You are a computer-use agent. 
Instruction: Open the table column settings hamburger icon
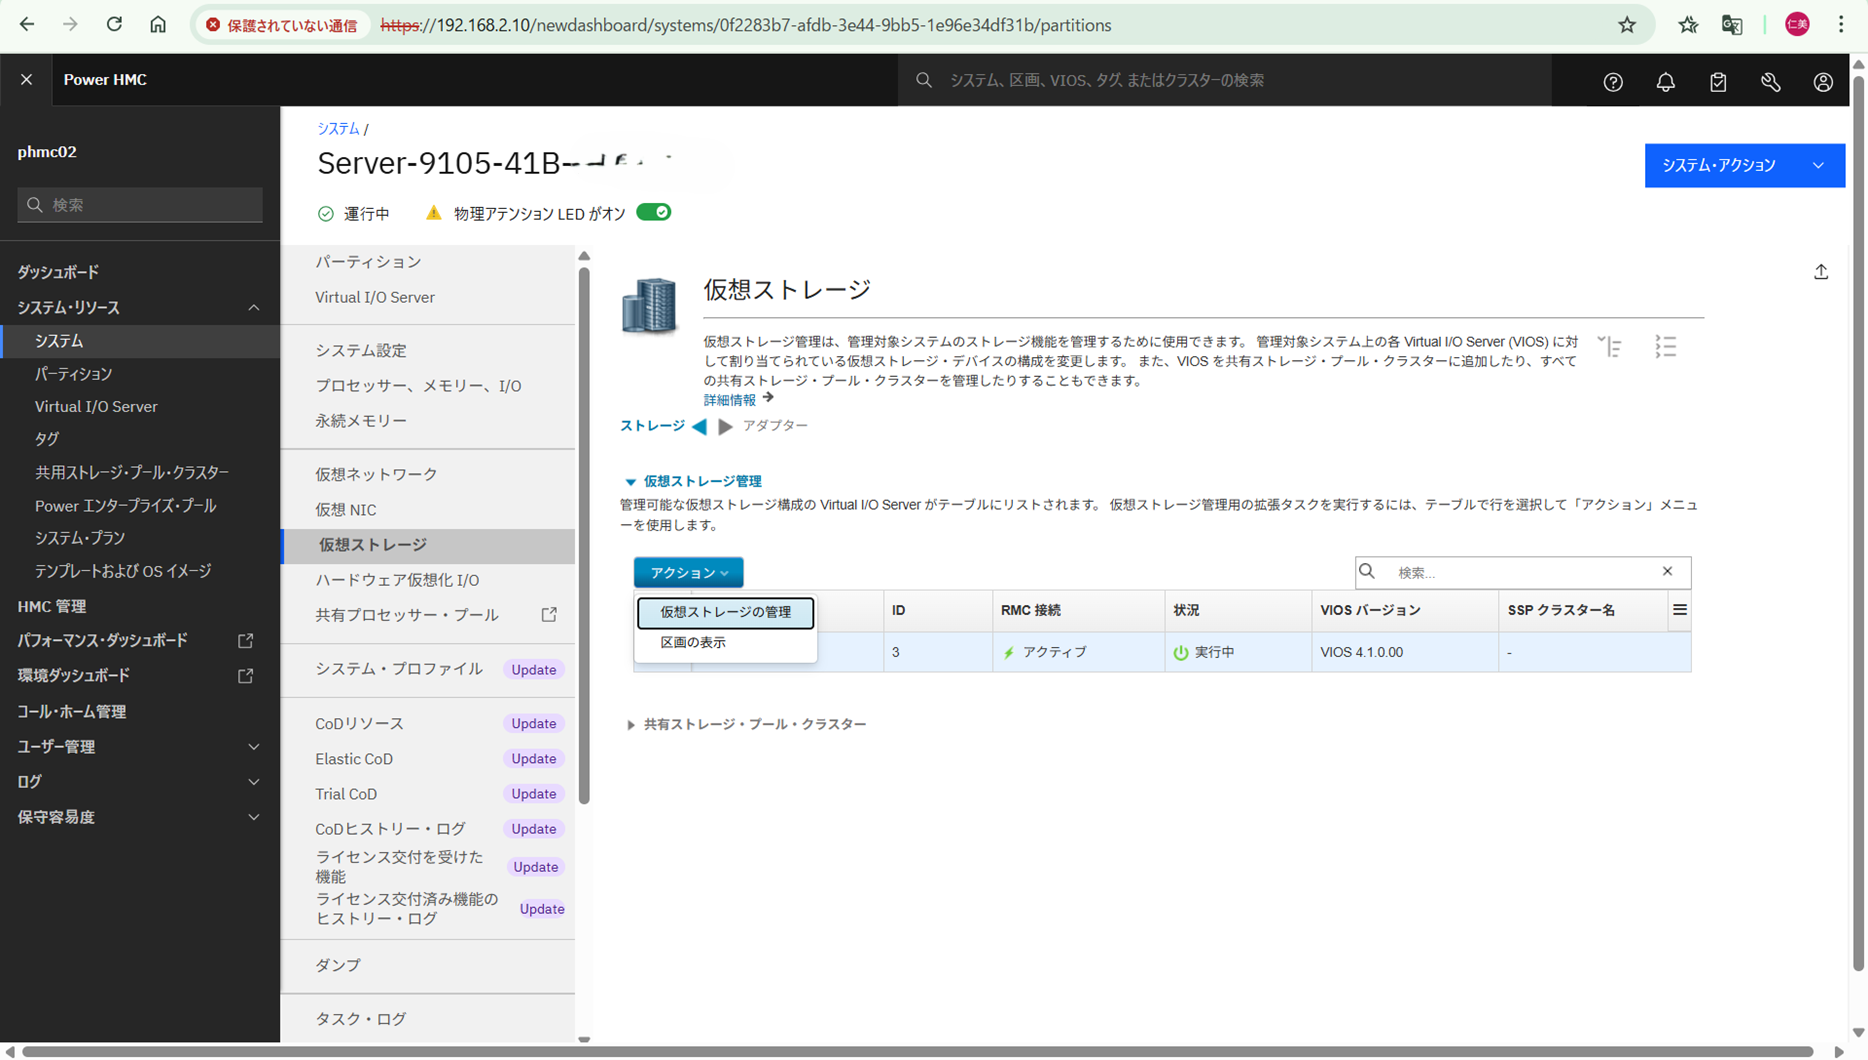point(1679,609)
